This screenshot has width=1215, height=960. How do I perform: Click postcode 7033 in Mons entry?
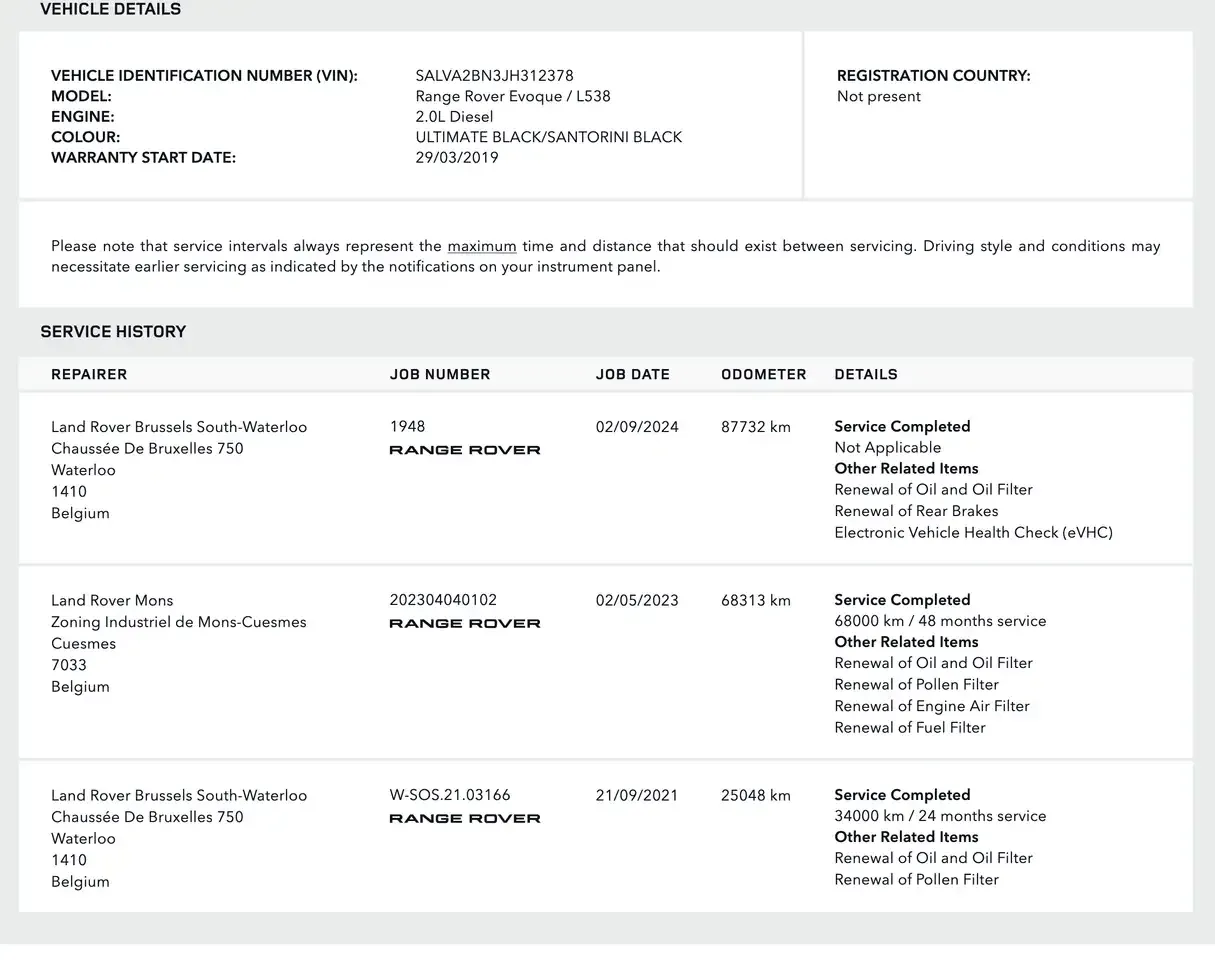tap(69, 665)
